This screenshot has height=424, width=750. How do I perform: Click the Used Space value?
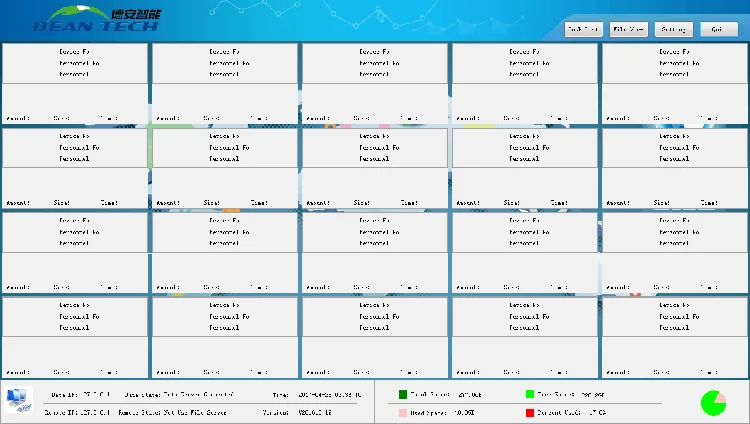coord(464,413)
